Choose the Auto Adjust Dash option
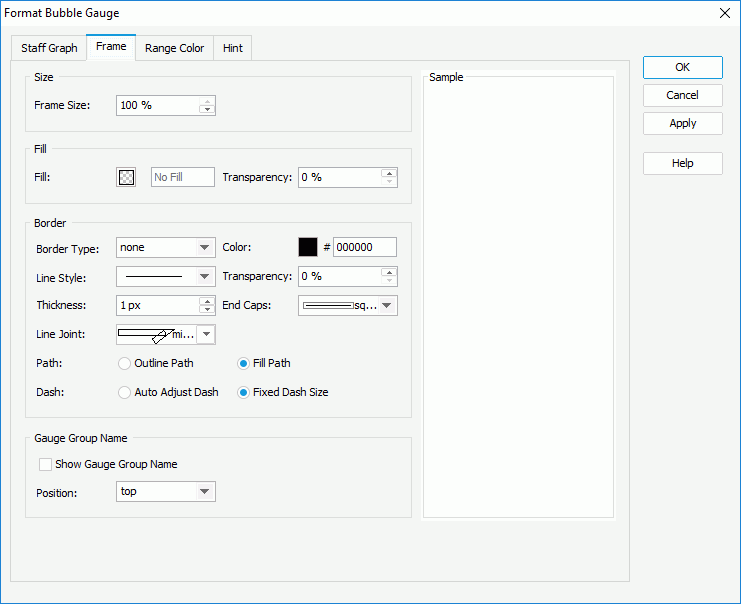The image size is (741, 604). tap(125, 392)
